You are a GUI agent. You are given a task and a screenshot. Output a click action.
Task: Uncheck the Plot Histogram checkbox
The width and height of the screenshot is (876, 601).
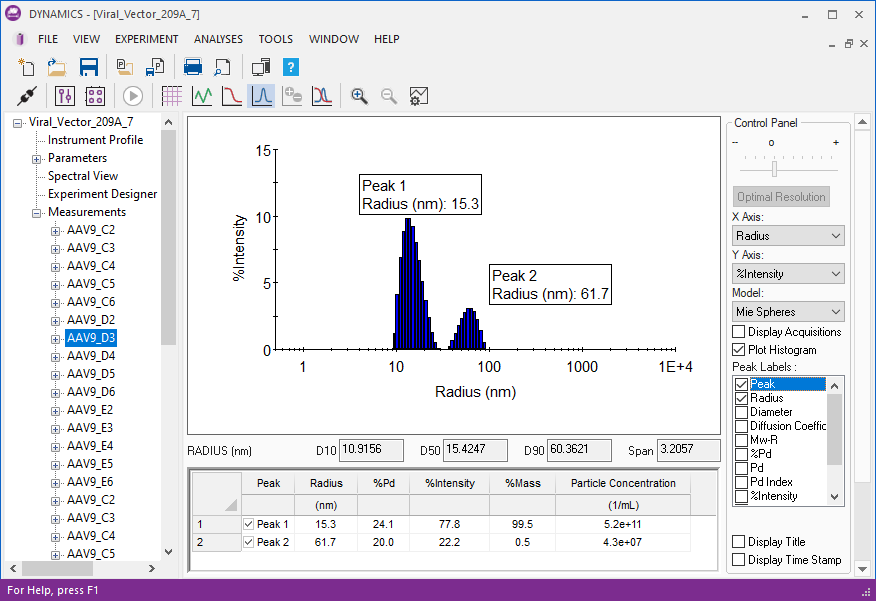[739, 350]
